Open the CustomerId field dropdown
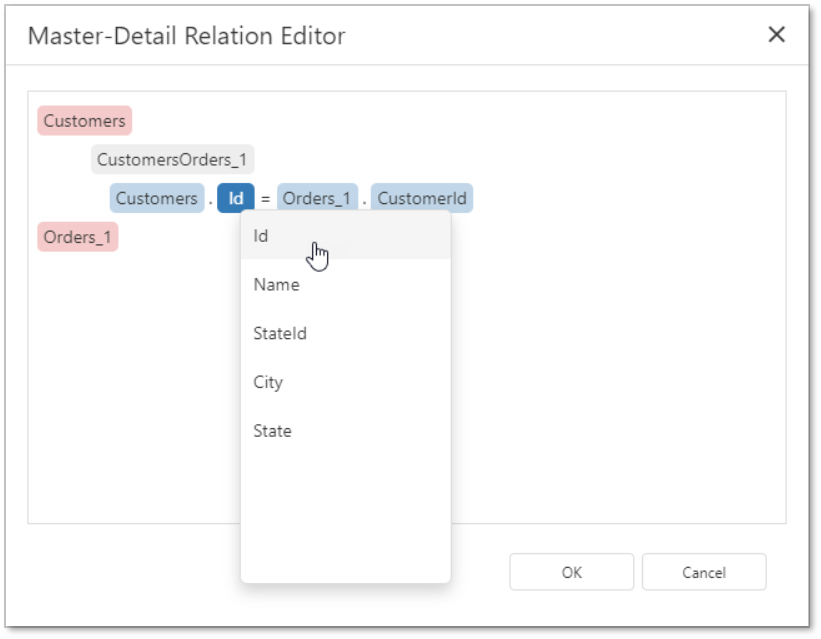 coord(421,198)
